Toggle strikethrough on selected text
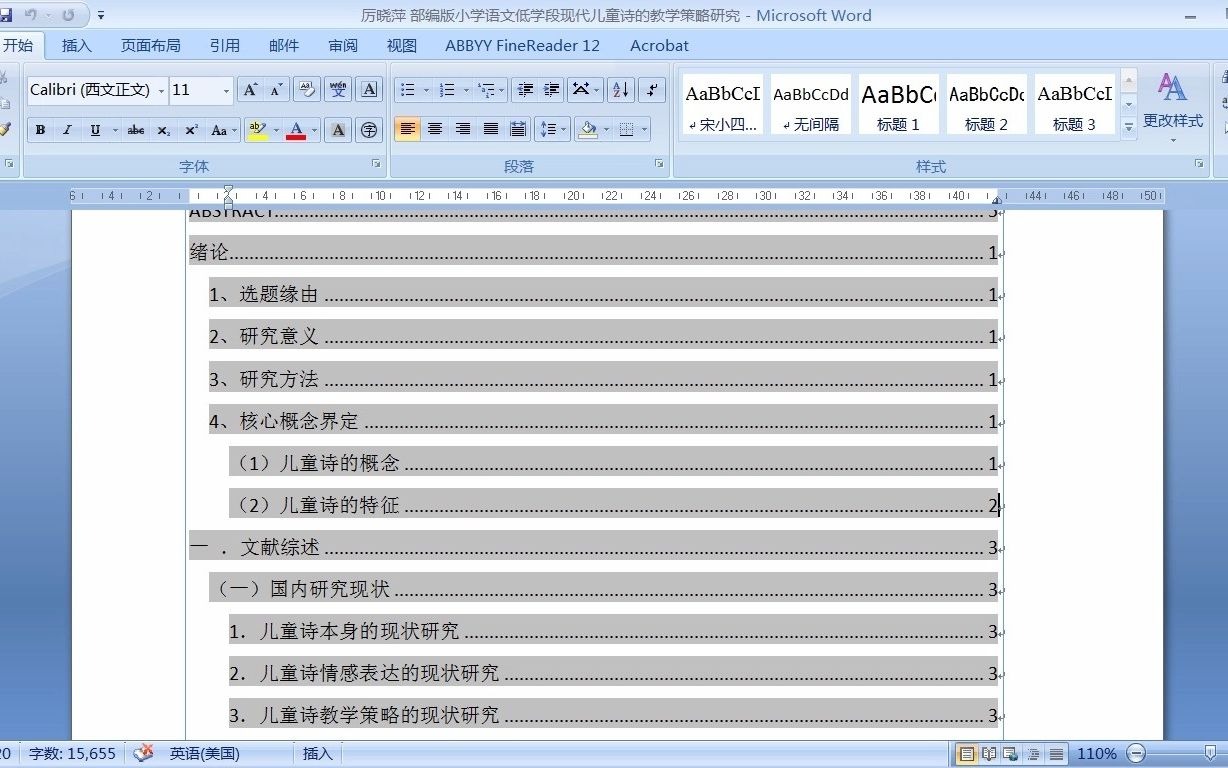The height and width of the screenshot is (768, 1228). pos(135,129)
